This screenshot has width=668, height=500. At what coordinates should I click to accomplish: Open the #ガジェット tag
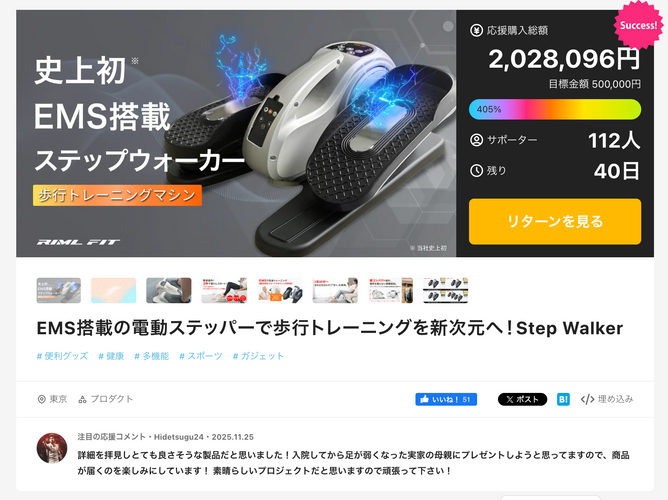pyautogui.click(x=258, y=356)
